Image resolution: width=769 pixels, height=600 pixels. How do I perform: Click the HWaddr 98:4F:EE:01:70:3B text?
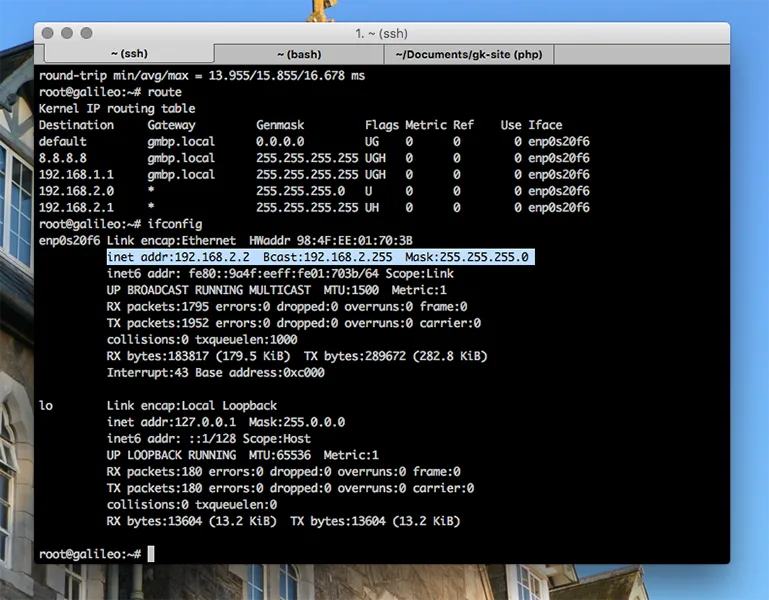tap(331, 240)
